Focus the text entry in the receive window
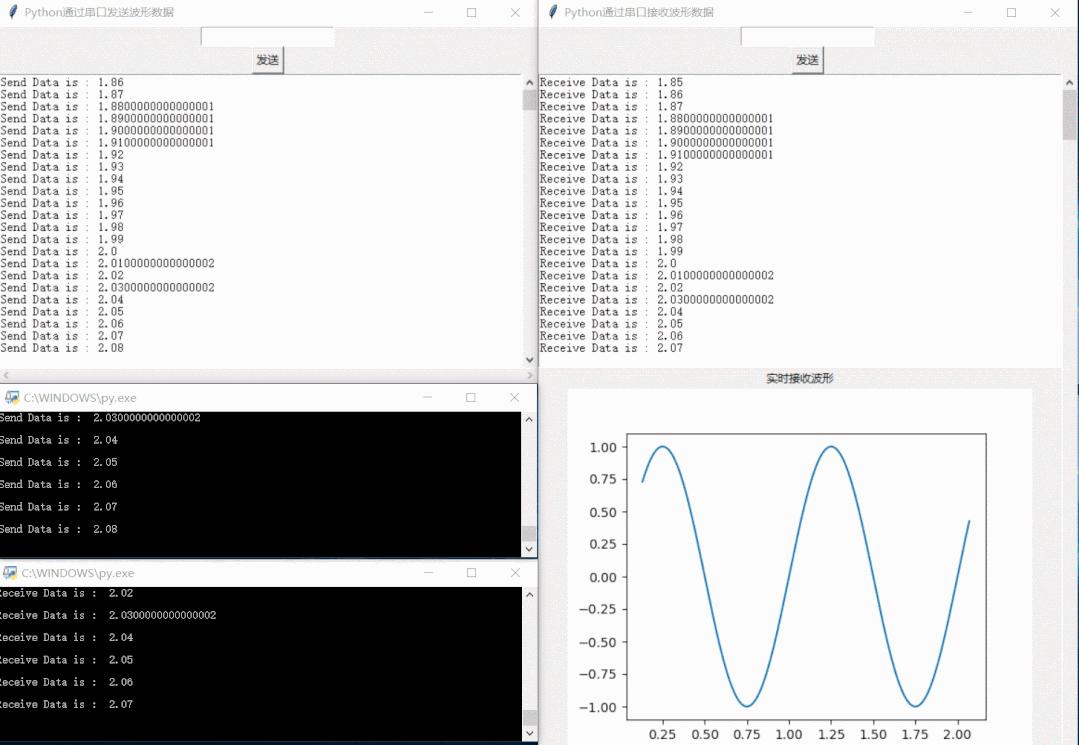1079x745 pixels. coord(807,37)
